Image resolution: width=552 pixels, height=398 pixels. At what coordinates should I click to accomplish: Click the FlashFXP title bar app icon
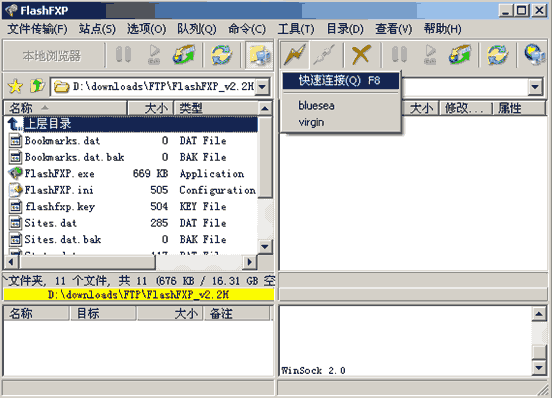(11, 10)
